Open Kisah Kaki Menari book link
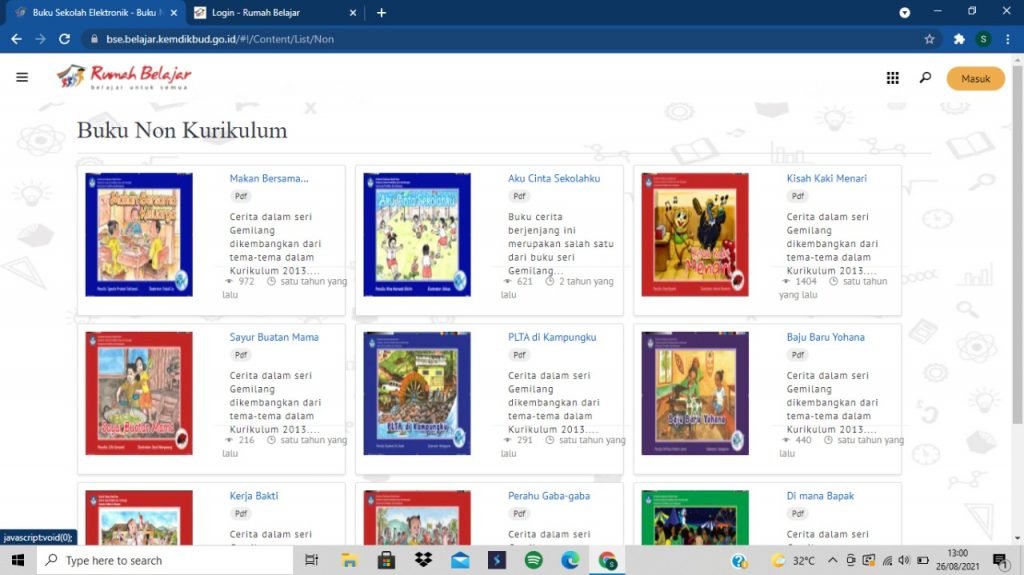The image size is (1024, 575). (x=827, y=178)
